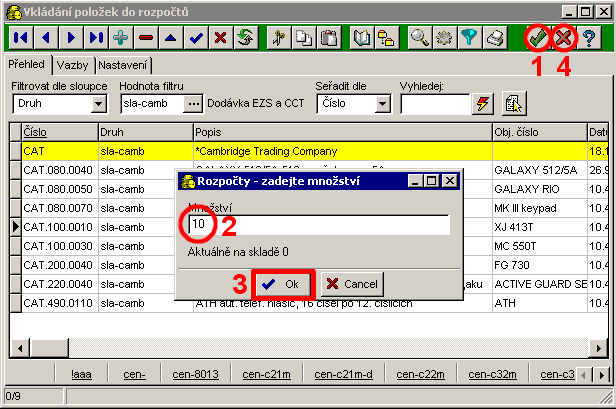The image size is (616, 409).
Task: Click the Množství quantity input field
Action: (320, 224)
